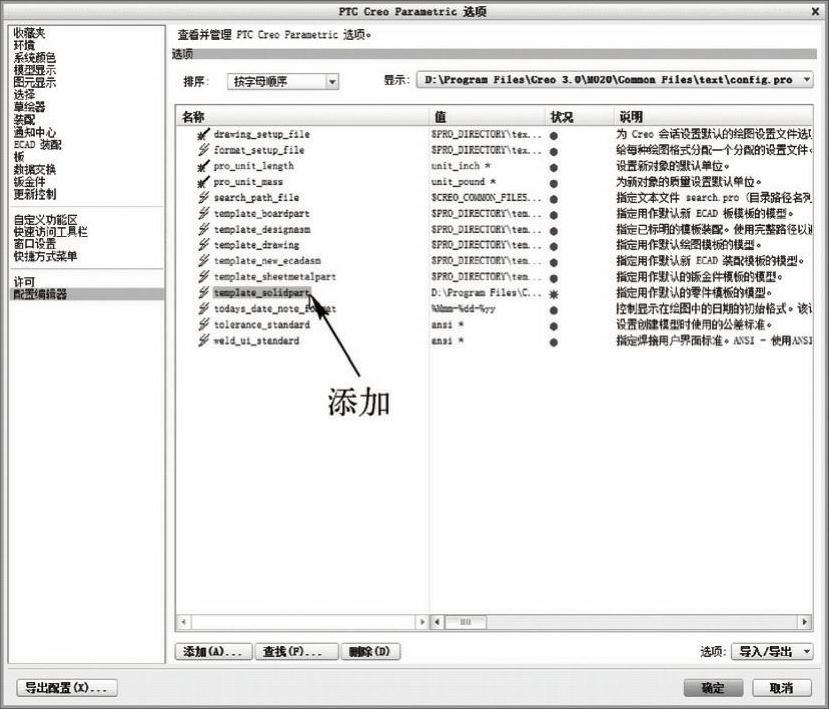The image size is (829, 709).
Task: Click the icon beside template_sheetmetalpart
Action: point(203,277)
